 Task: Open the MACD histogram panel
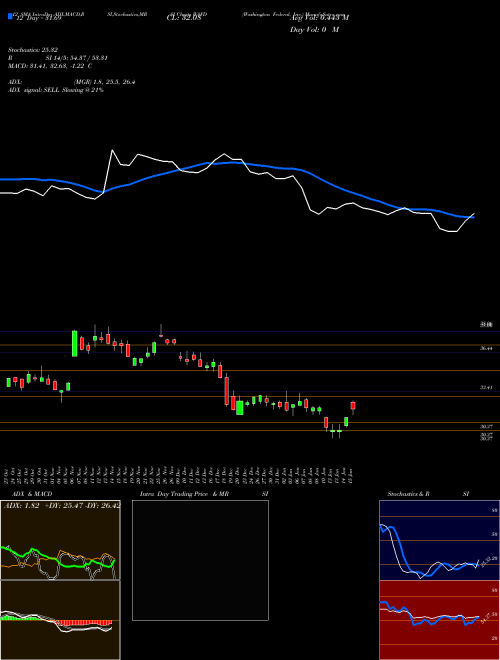point(60,620)
